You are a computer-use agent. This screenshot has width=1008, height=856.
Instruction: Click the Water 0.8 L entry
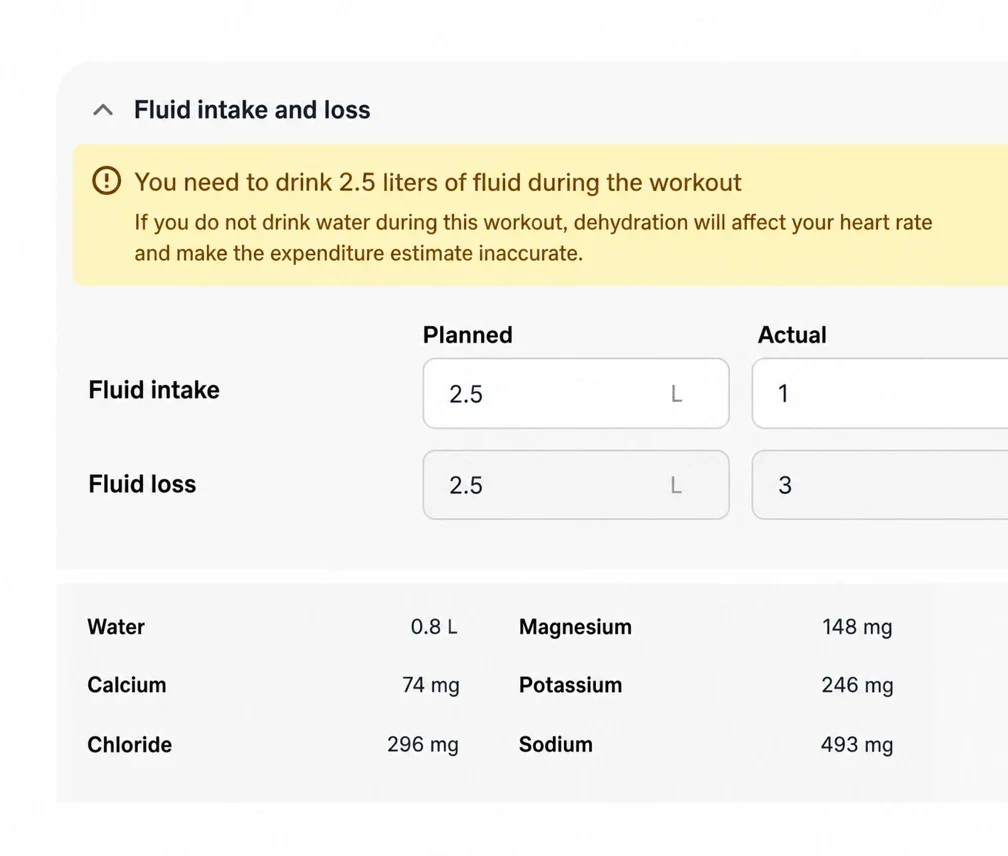coord(273,627)
